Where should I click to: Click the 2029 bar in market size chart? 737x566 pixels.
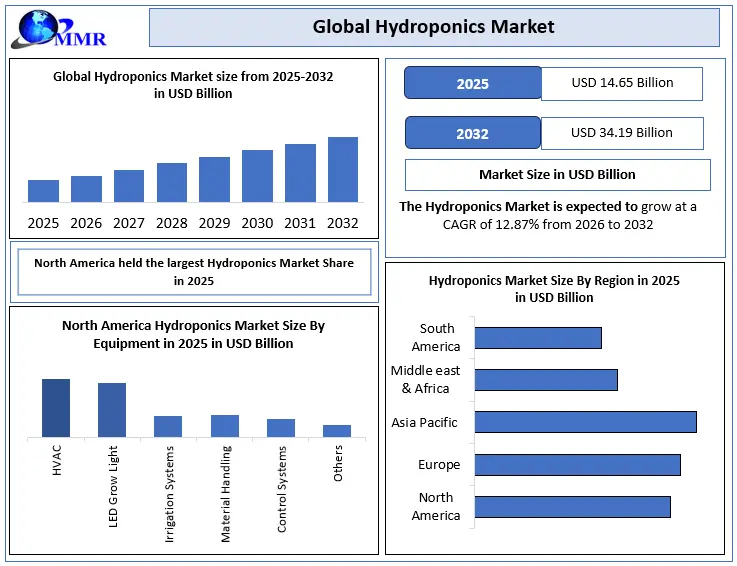click(x=214, y=180)
